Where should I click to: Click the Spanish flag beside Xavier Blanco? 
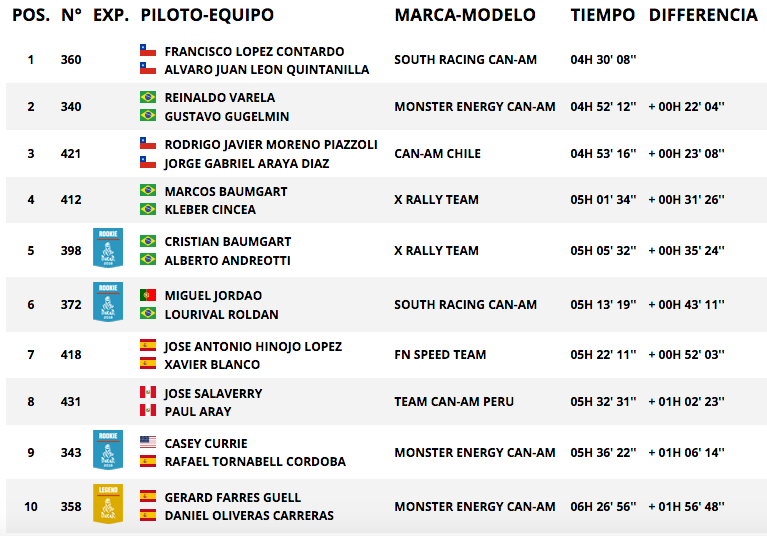pos(148,363)
